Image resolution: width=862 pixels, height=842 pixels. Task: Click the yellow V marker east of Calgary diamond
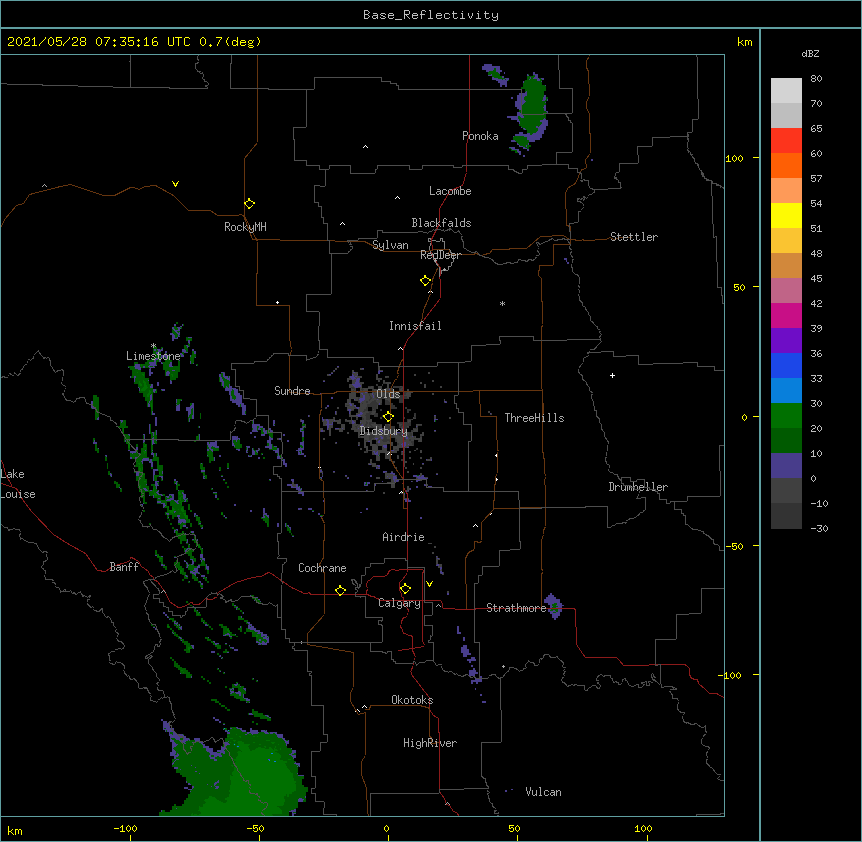pyautogui.click(x=429, y=584)
